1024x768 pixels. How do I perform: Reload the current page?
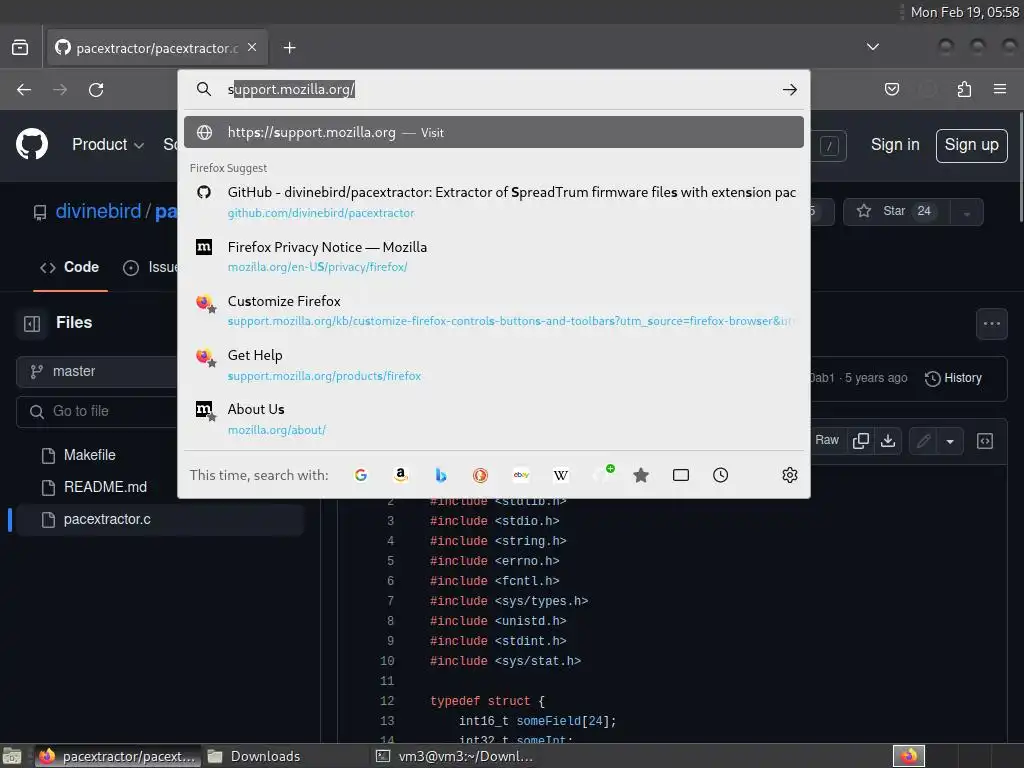96,89
